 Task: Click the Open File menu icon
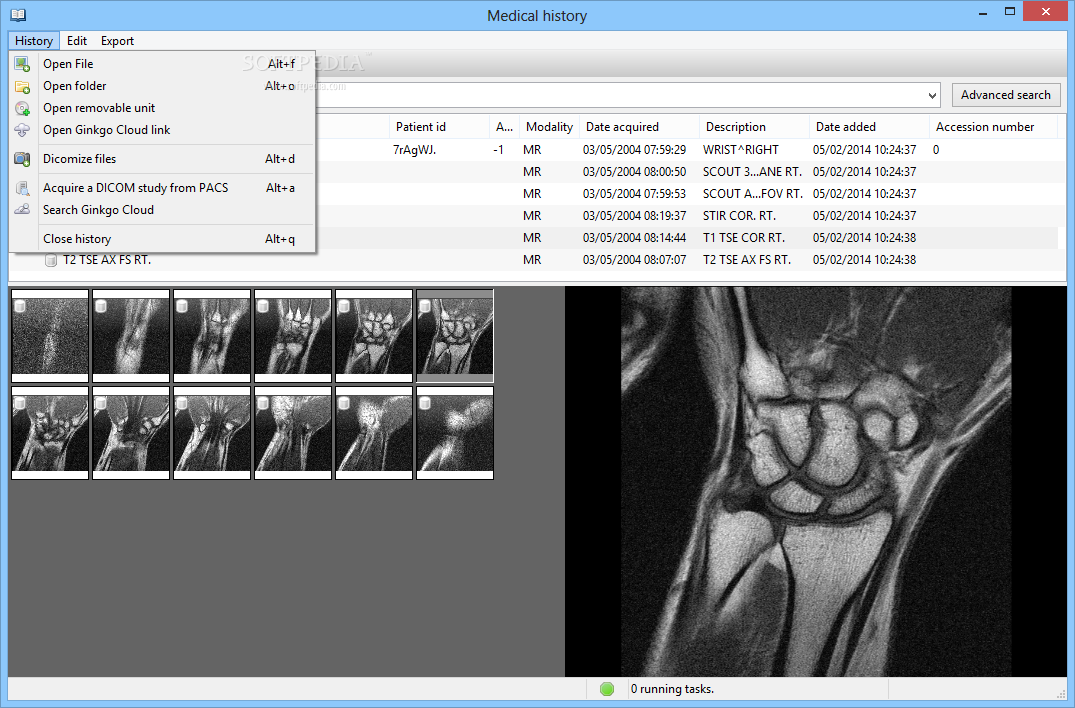click(x=22, y=64)
